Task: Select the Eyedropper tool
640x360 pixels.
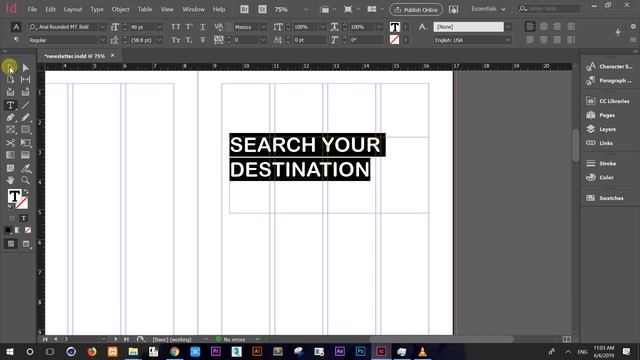Action: click(x=25, y=168)
